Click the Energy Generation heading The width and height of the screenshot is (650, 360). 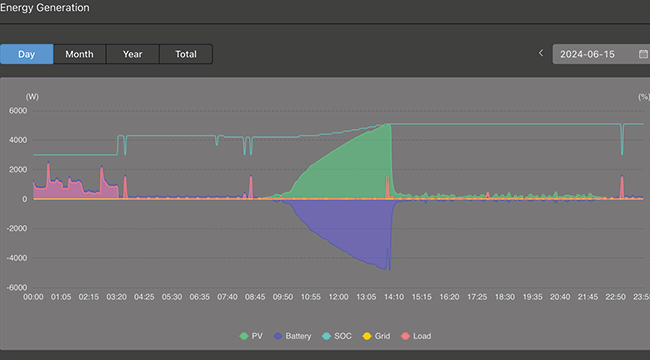45,8
